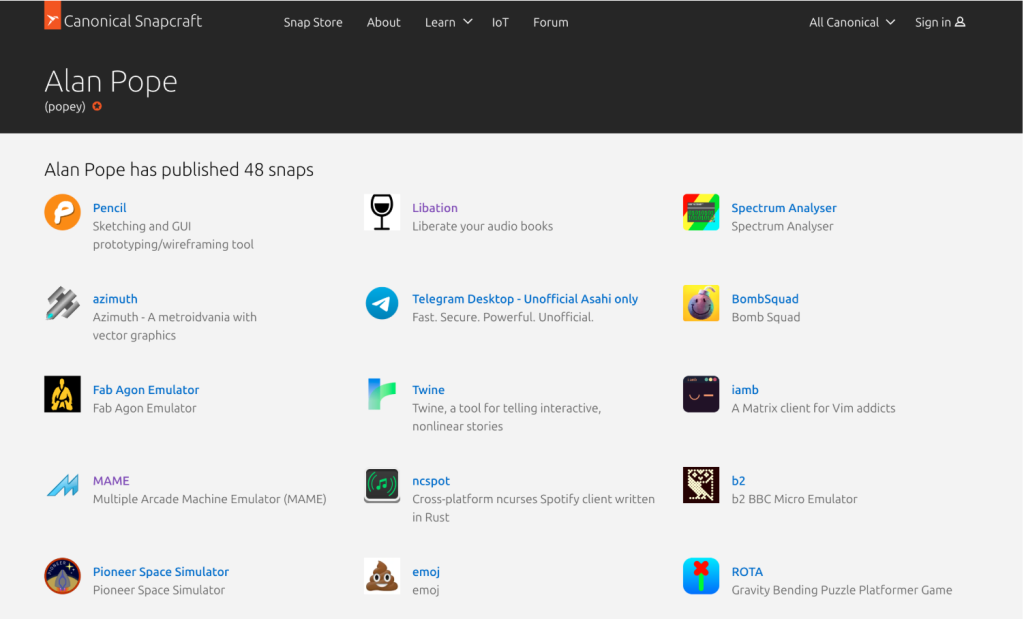This screenshot has width=1024, height=619.
Task: Click the b2 BBC Micro owl icon
Action: point(701,485)
